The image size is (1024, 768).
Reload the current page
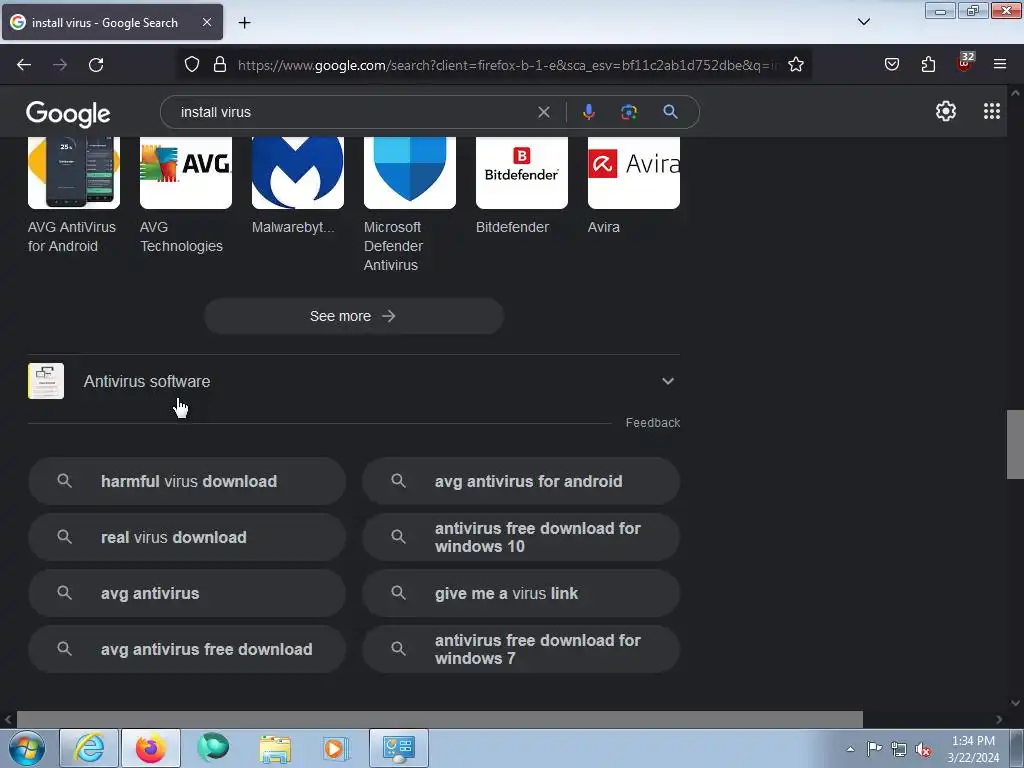(96, 65)
